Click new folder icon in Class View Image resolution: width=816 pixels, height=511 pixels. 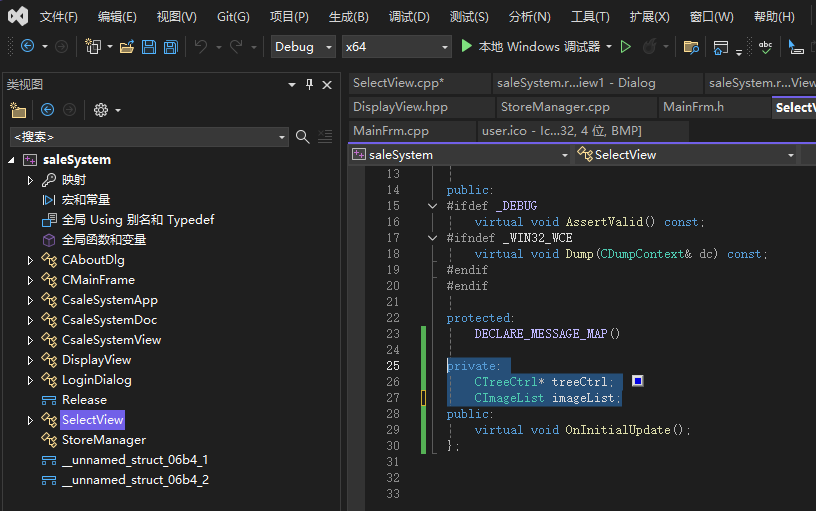click(x=18, y=110)
